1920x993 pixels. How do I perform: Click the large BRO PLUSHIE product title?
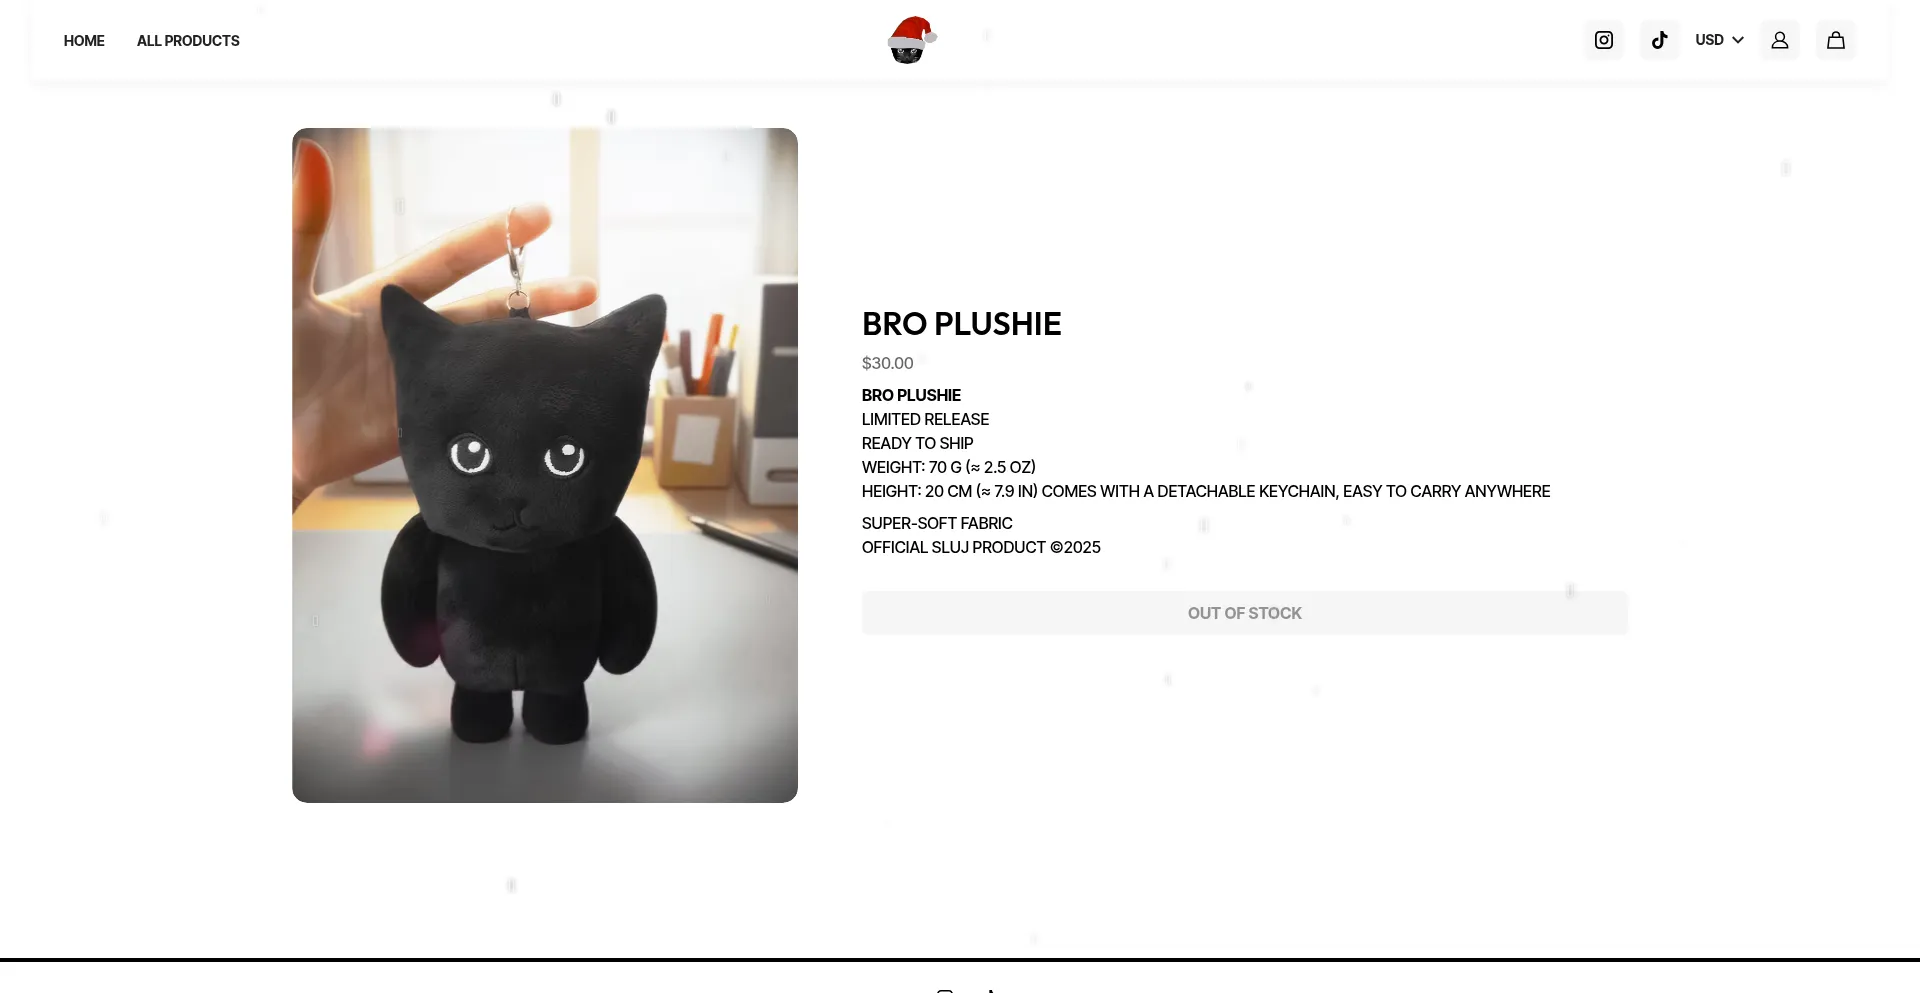click(962, 324)
